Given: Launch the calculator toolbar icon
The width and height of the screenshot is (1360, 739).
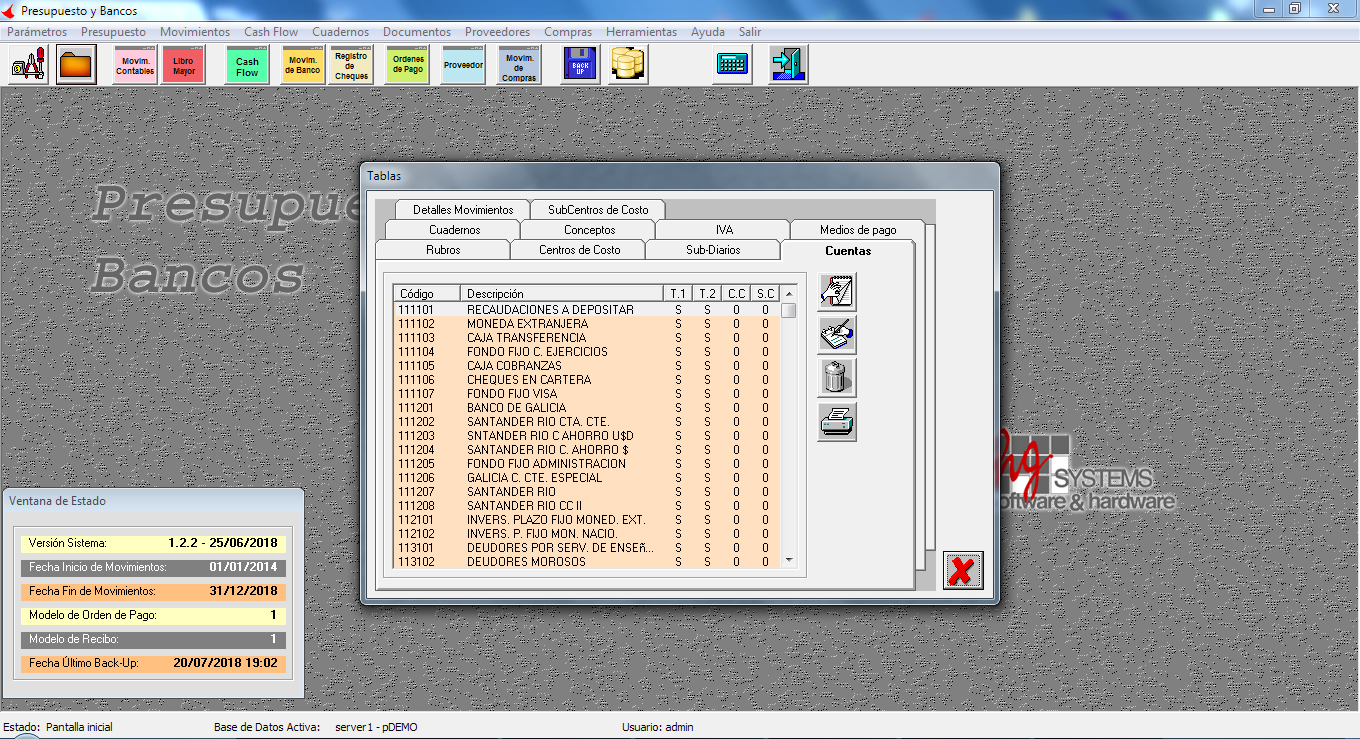Looking at the screenshot, I should (x=733, y=65).
